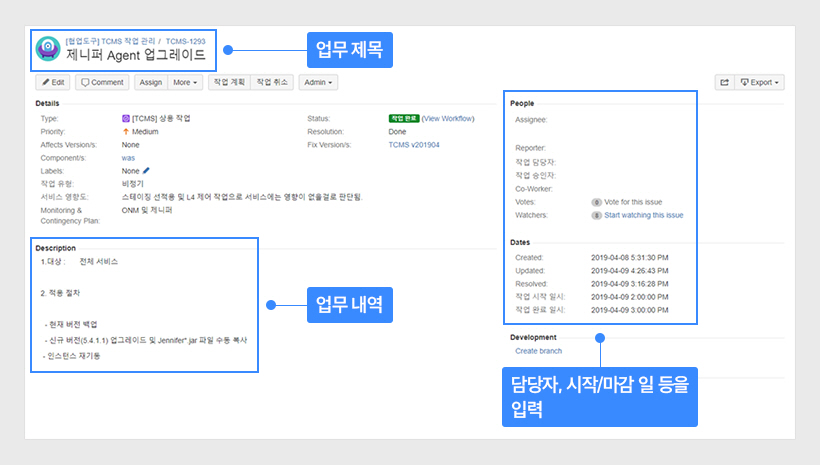The width and height of the screenshot is (820, 465).
Task: Click the Create branch link
Action: tap(538, 351)
